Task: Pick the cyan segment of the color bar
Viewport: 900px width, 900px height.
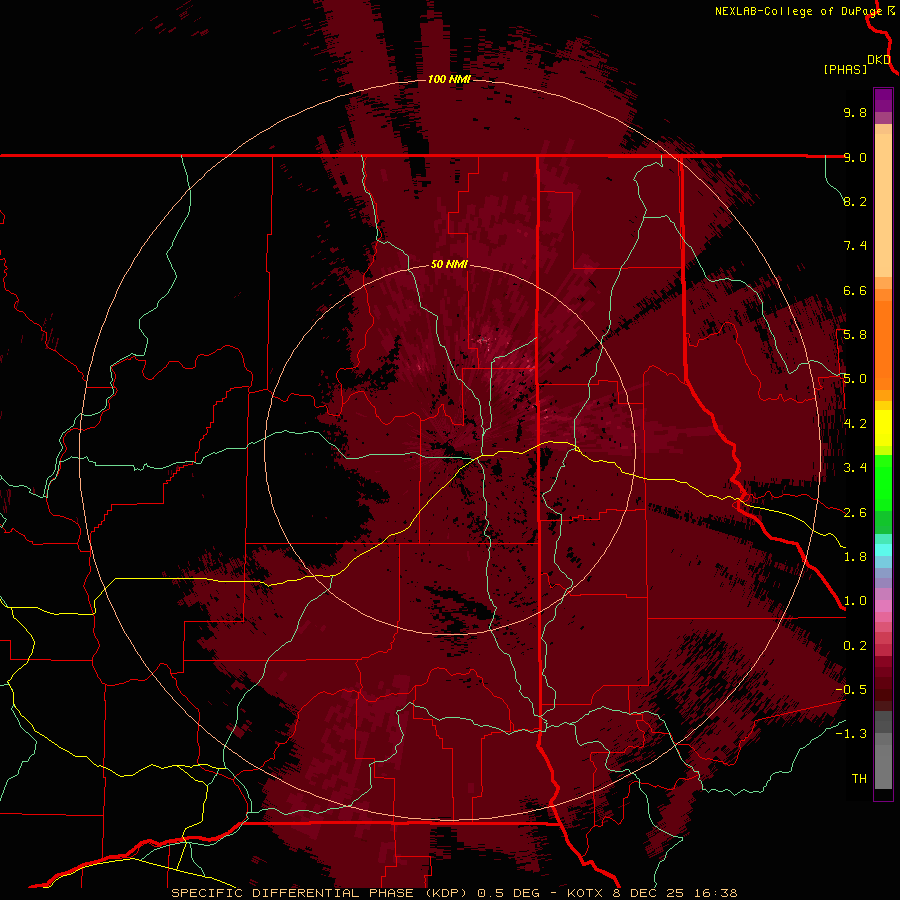Action: [883, 550]
